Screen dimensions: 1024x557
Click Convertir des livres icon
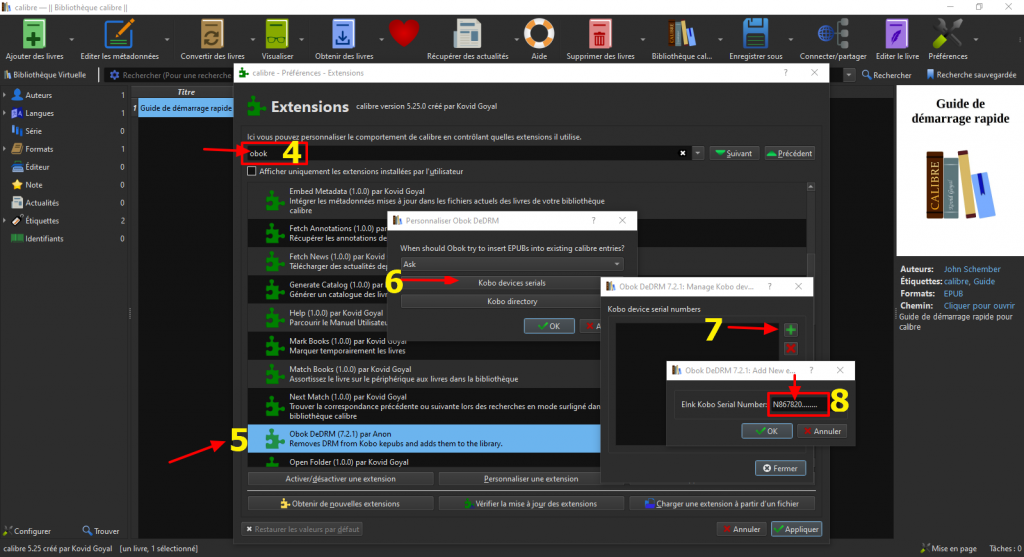click(x=212, y=34)
